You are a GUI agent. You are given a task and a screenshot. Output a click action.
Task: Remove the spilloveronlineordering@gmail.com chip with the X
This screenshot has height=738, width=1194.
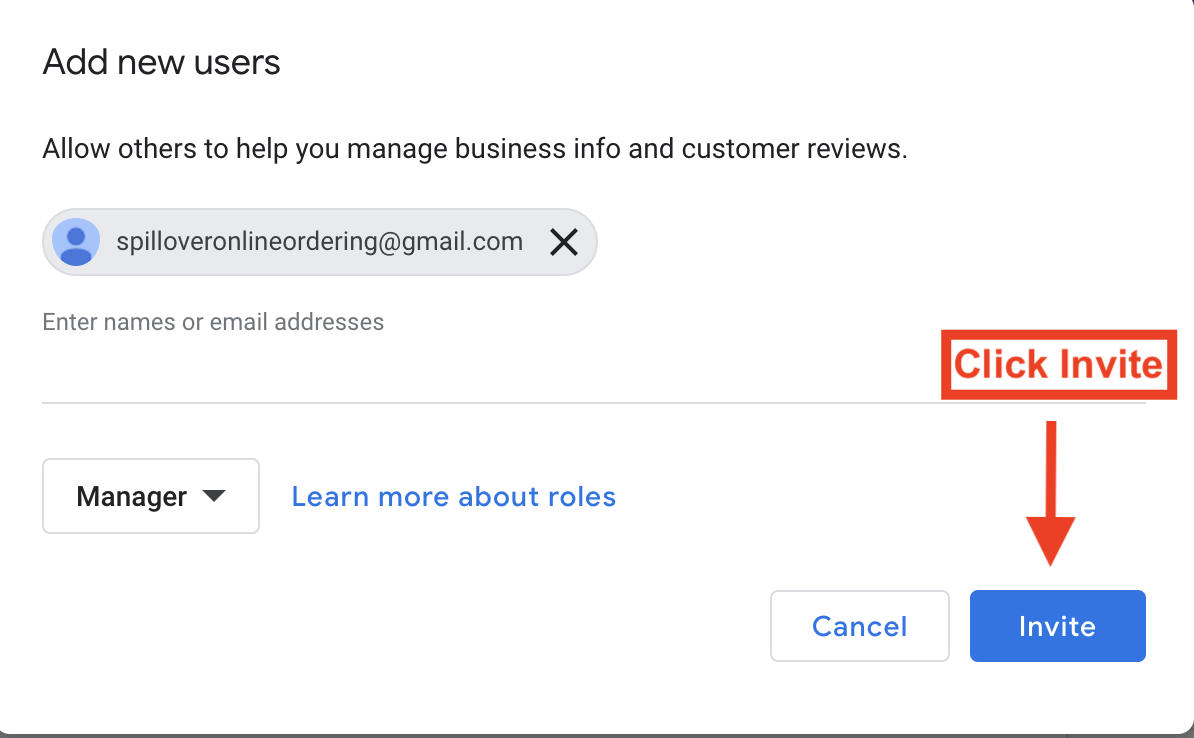[563, 242]
